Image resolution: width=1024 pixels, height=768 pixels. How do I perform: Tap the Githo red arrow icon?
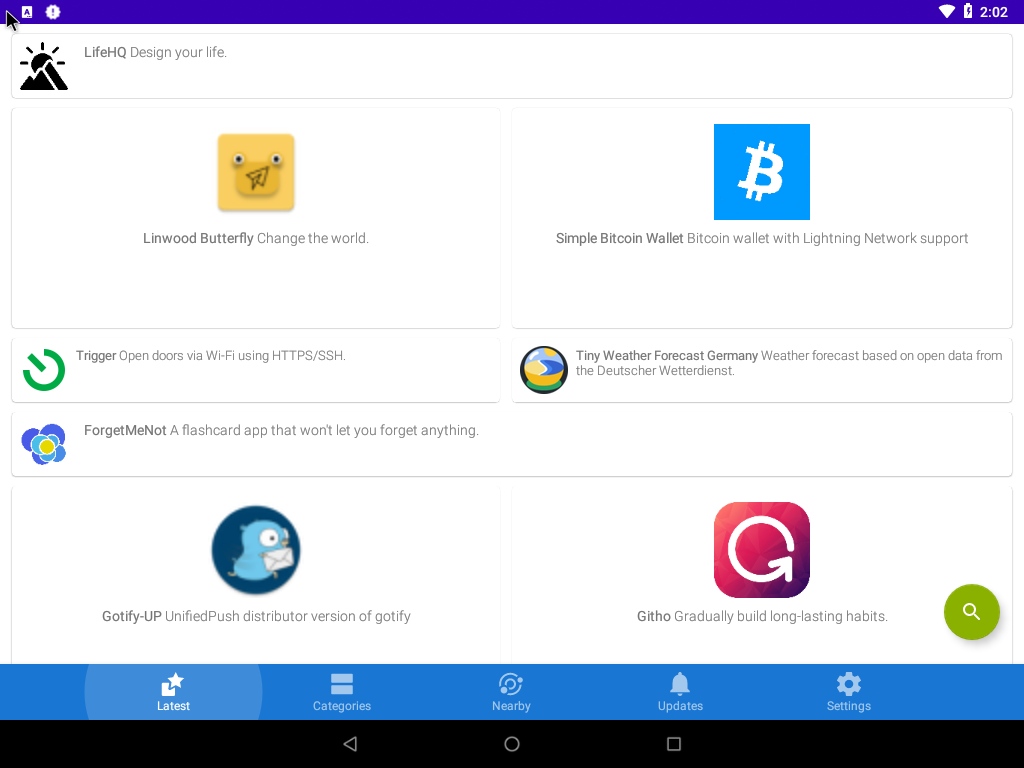click(761, 550)
